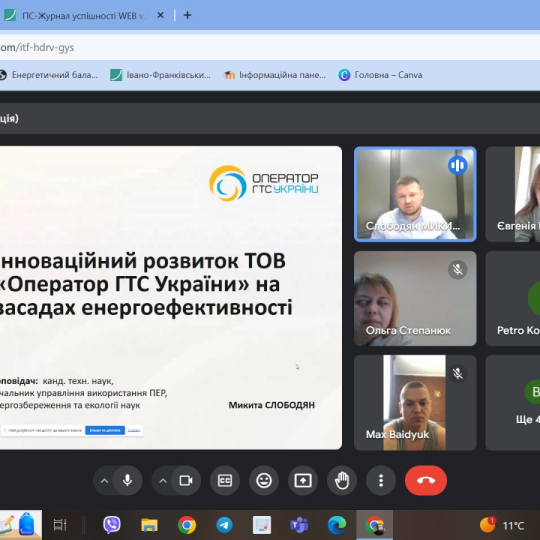Screen dimensions: 540x540
Task: Open the Інформаційна пане... bookmark
Action: click(274, 75)
